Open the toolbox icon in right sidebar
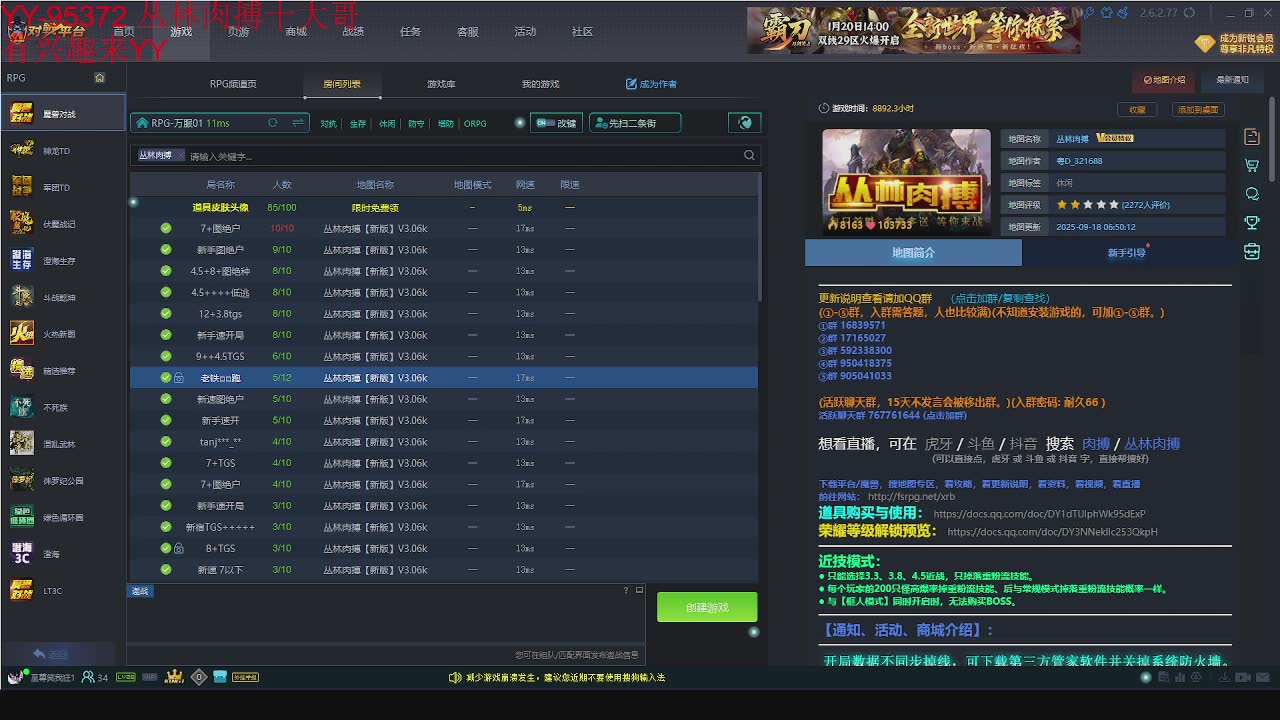The width and height of the screenshot is (1280, 720). pos(1251,252)
